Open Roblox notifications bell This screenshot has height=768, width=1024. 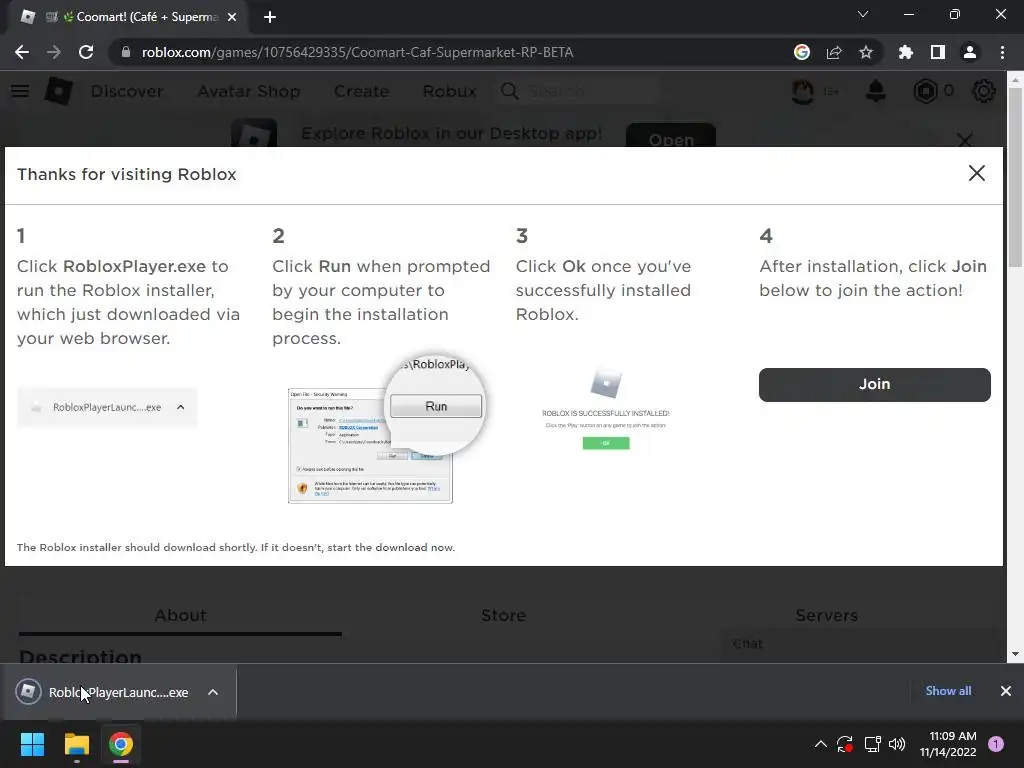pyautogui.click(x=875, y=91)
